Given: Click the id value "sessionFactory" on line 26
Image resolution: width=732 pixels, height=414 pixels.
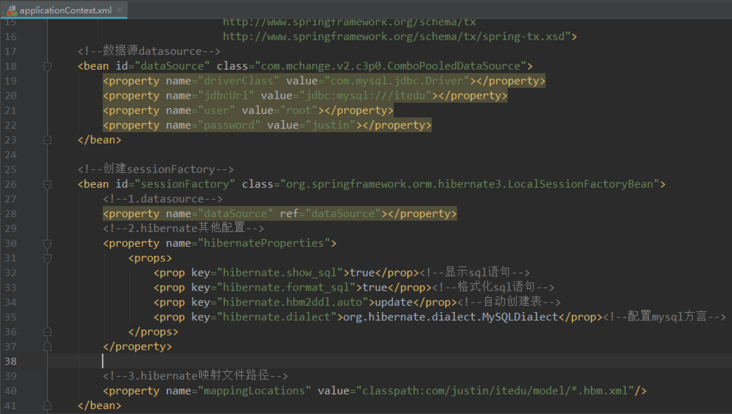Looking at the screenshot, I should pos(185,184).
